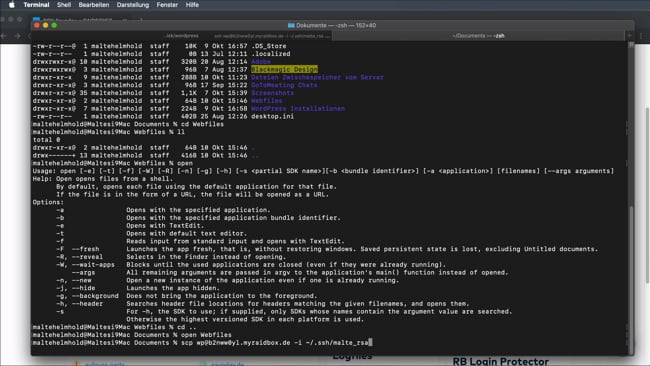
Task: Add a new terminal tab with plus button
Action: pos(629,36)
